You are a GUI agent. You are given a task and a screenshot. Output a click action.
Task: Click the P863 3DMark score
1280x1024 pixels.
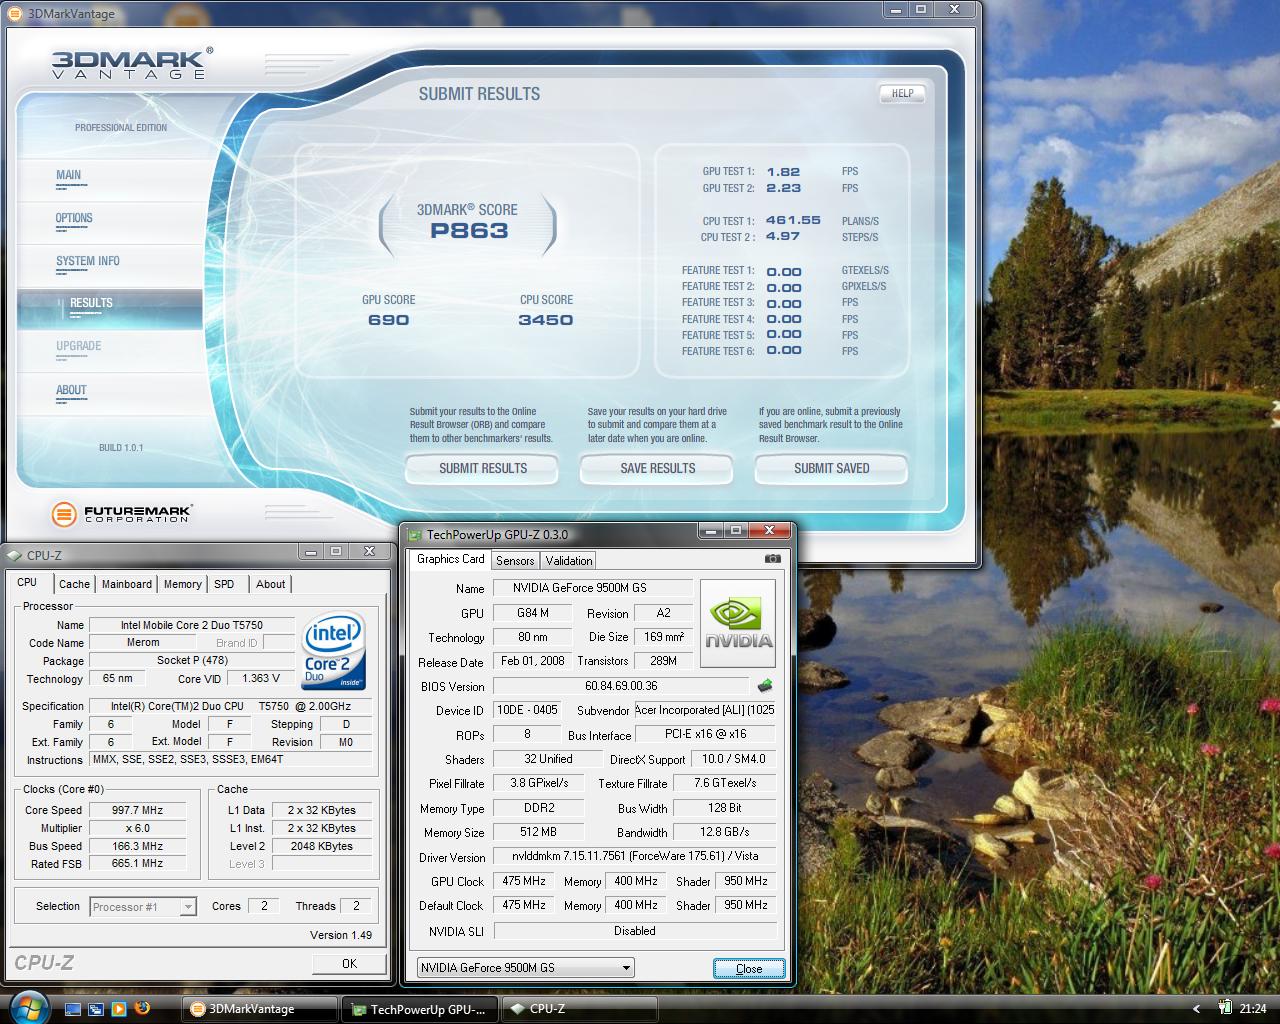pos(469,231)
